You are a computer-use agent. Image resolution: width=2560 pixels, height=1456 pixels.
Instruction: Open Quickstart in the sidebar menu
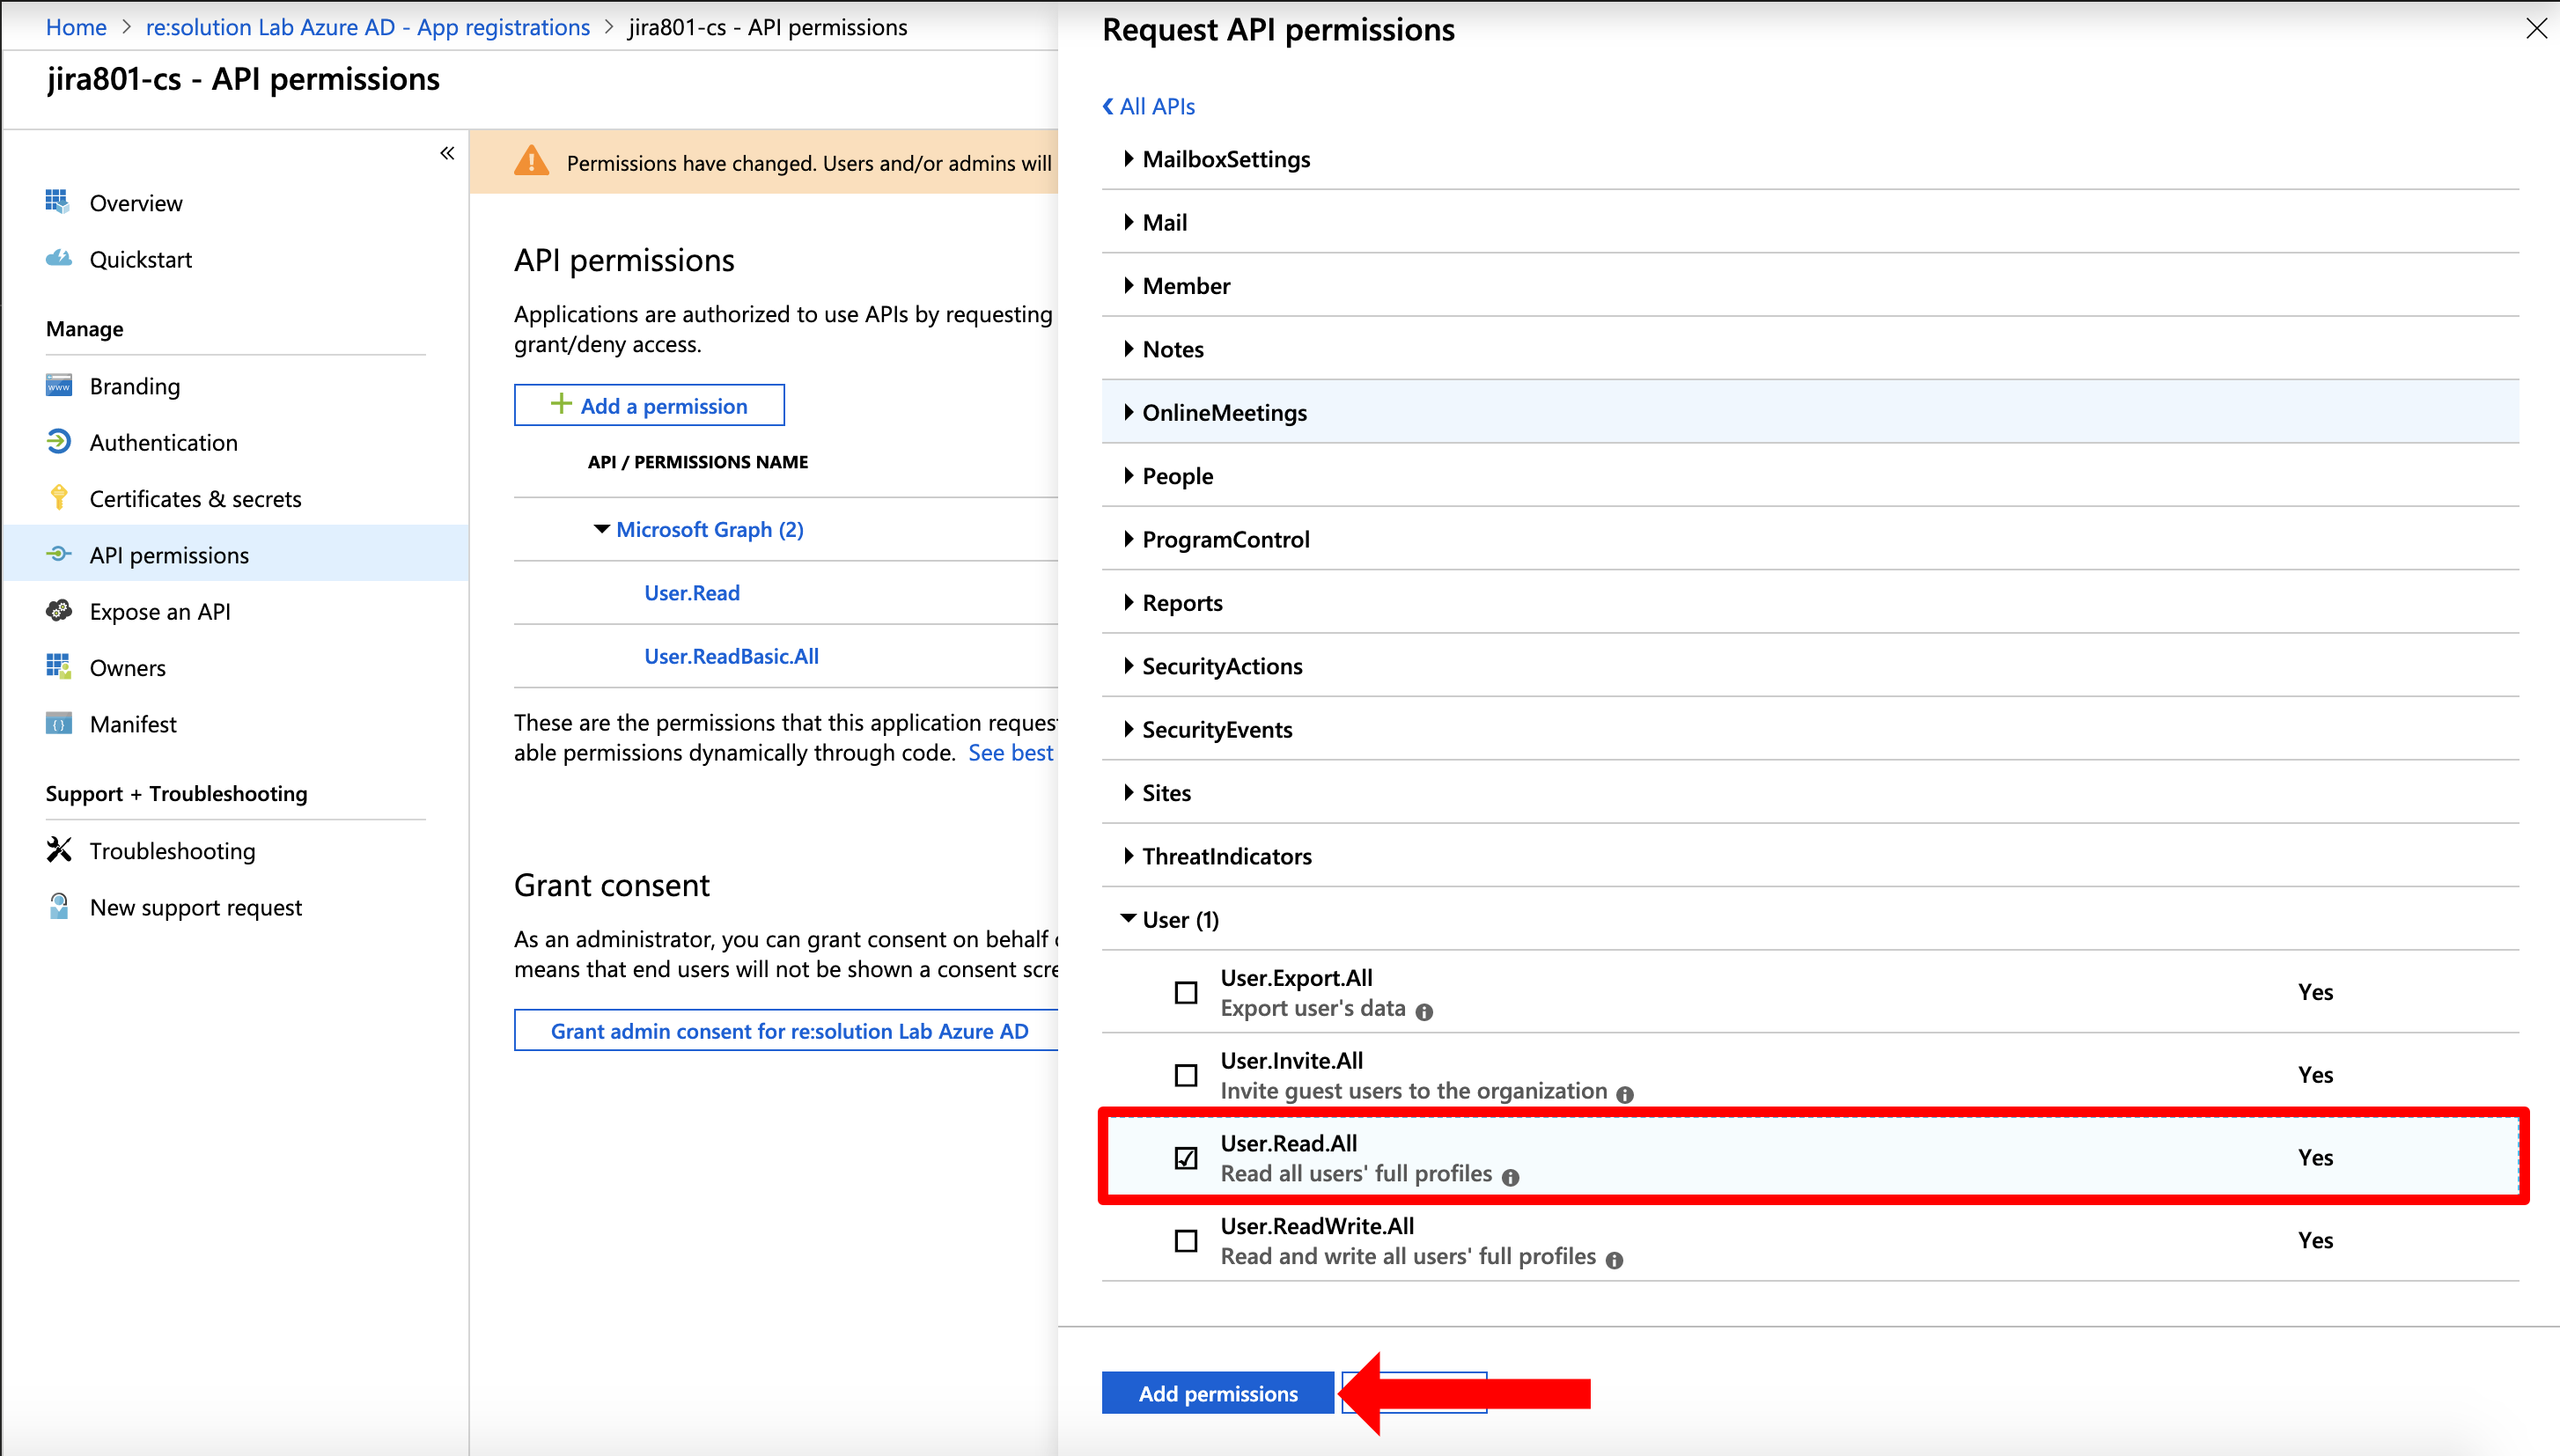click(140, 259)
